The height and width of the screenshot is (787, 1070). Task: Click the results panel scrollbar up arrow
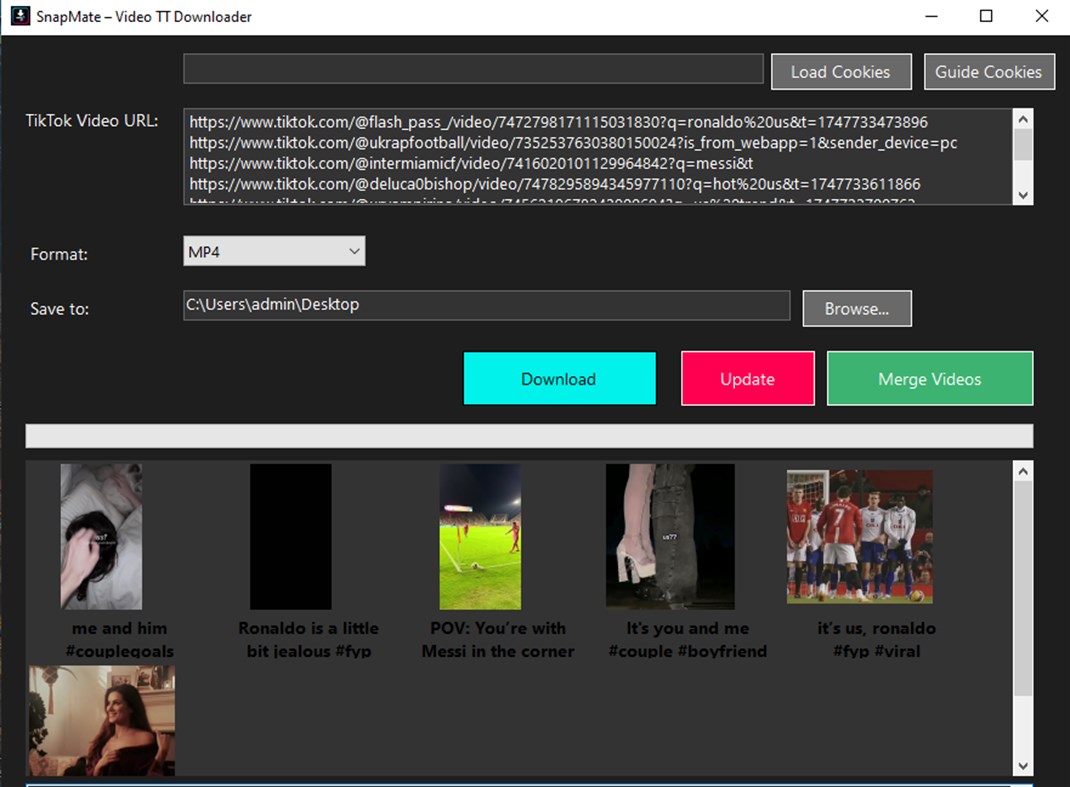tap(1022, 470)
